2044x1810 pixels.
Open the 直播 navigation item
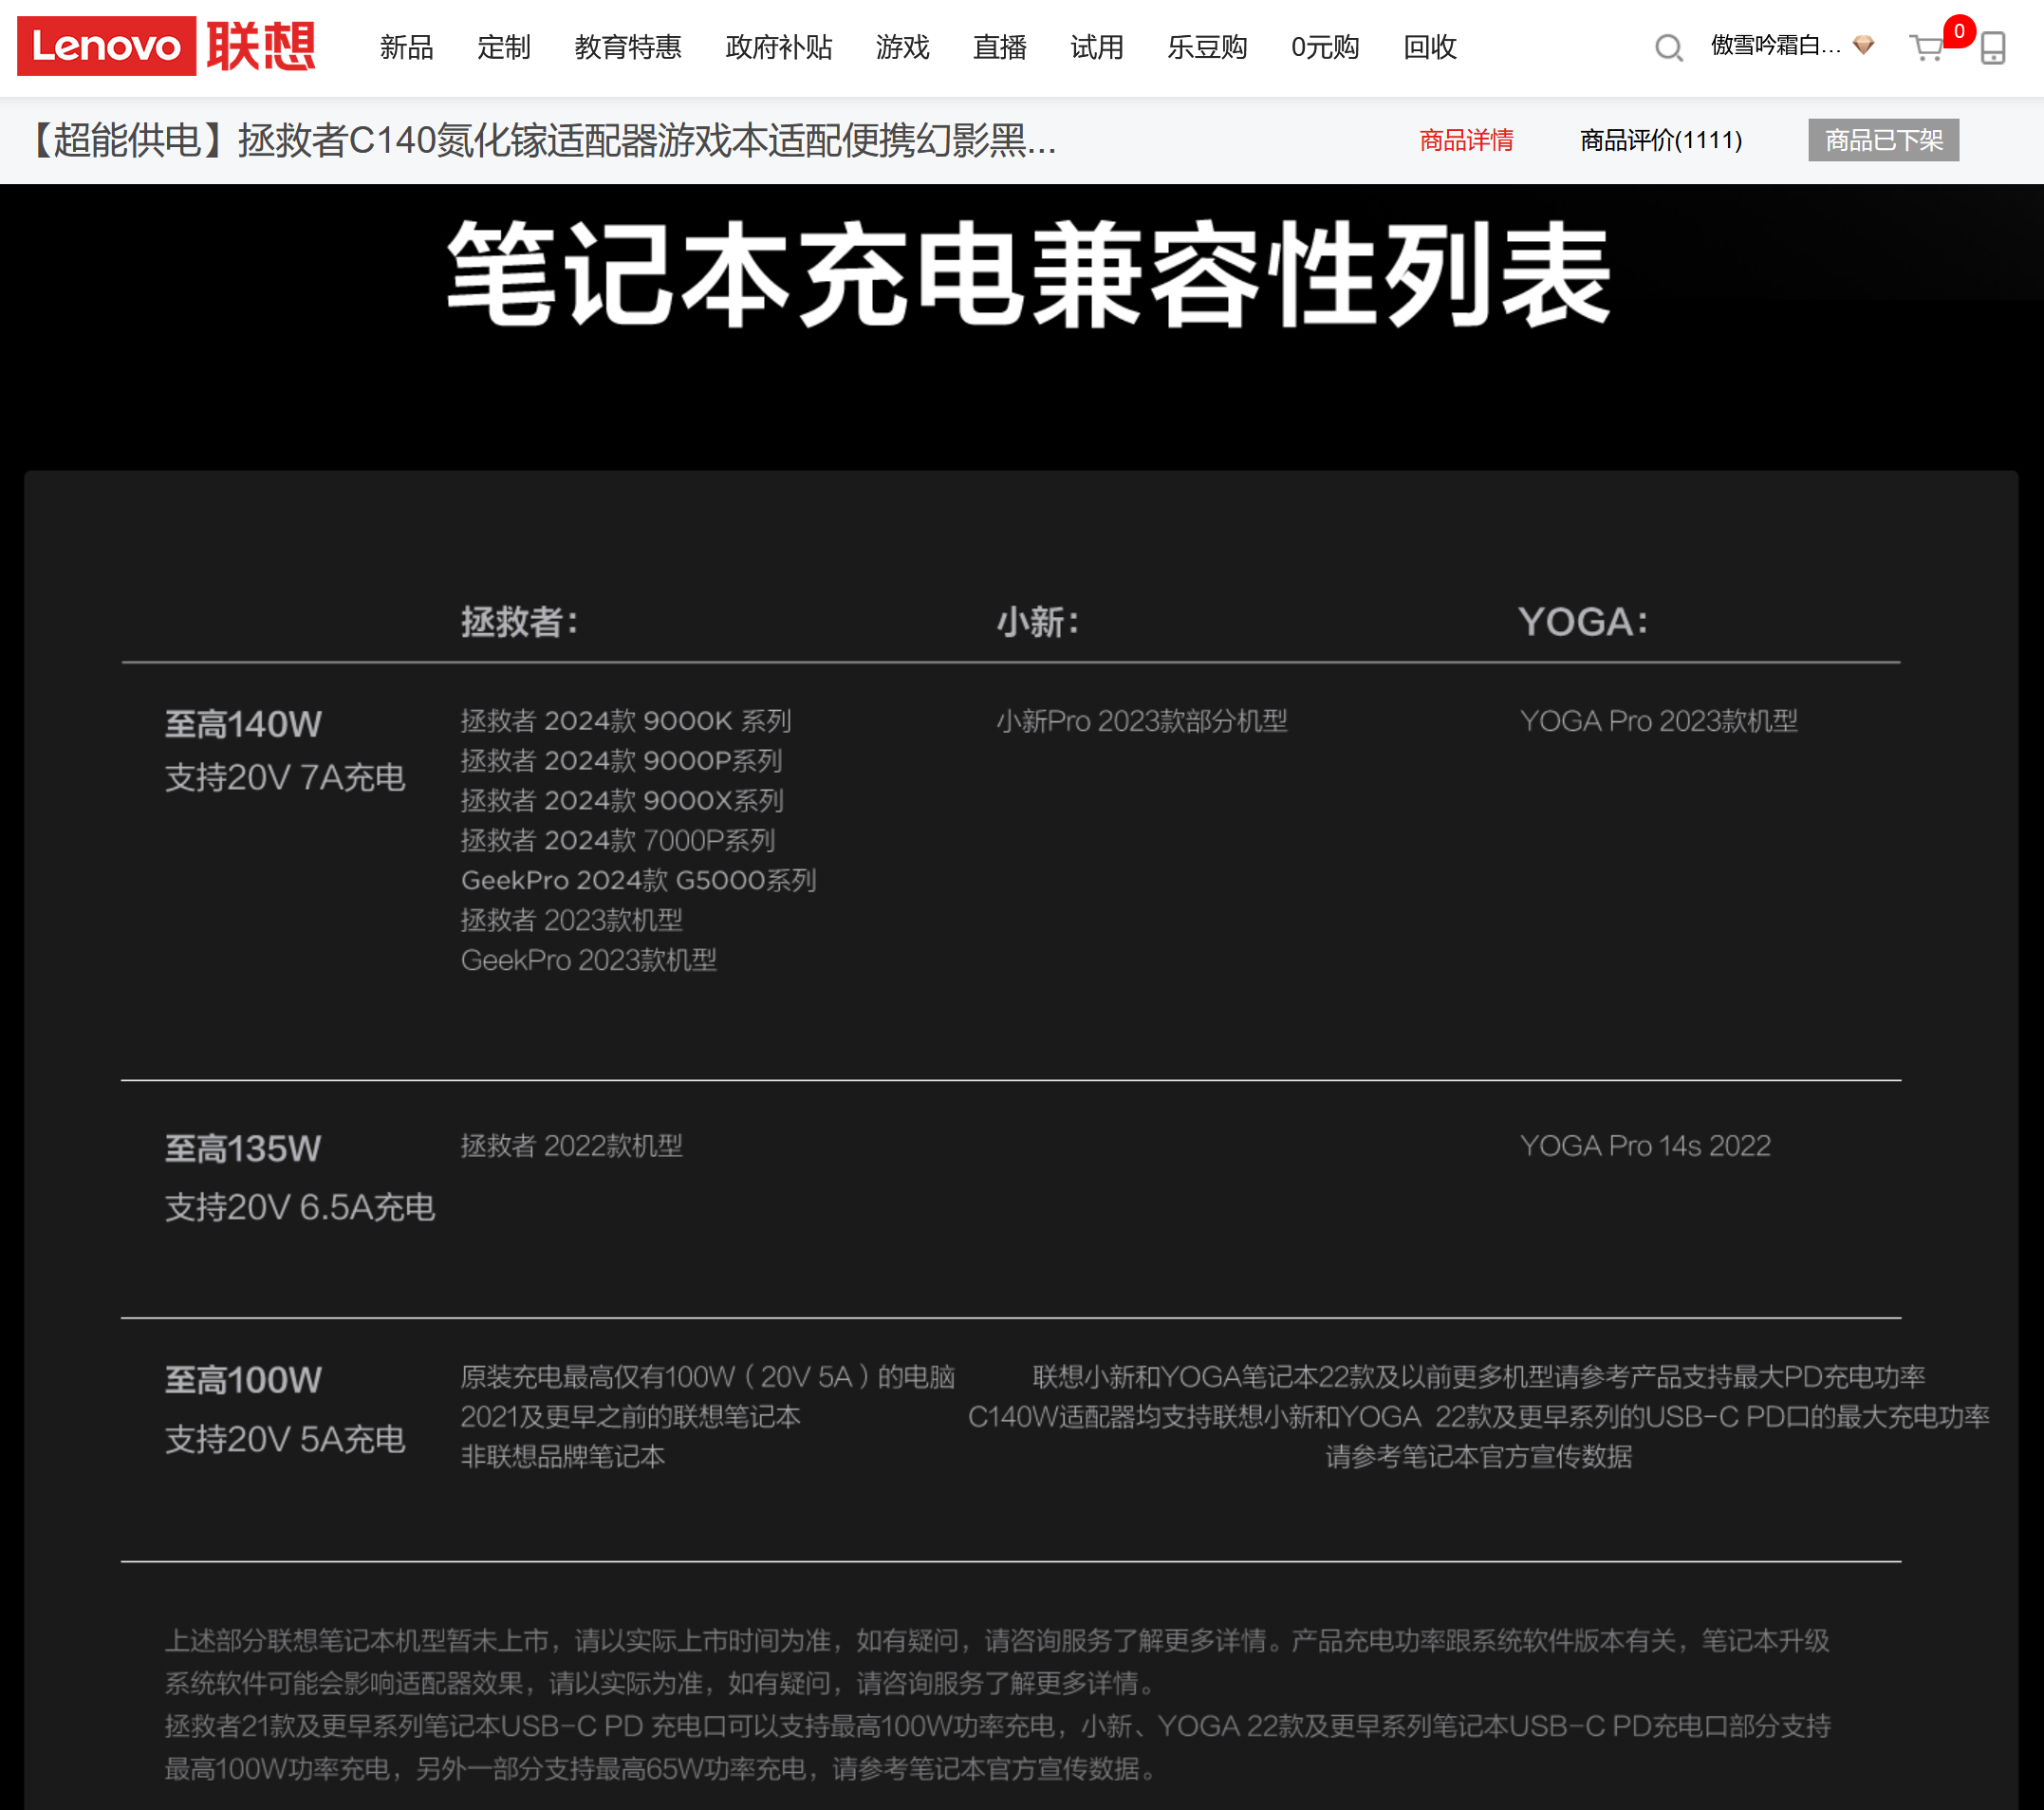click(x=1000, y=47)
